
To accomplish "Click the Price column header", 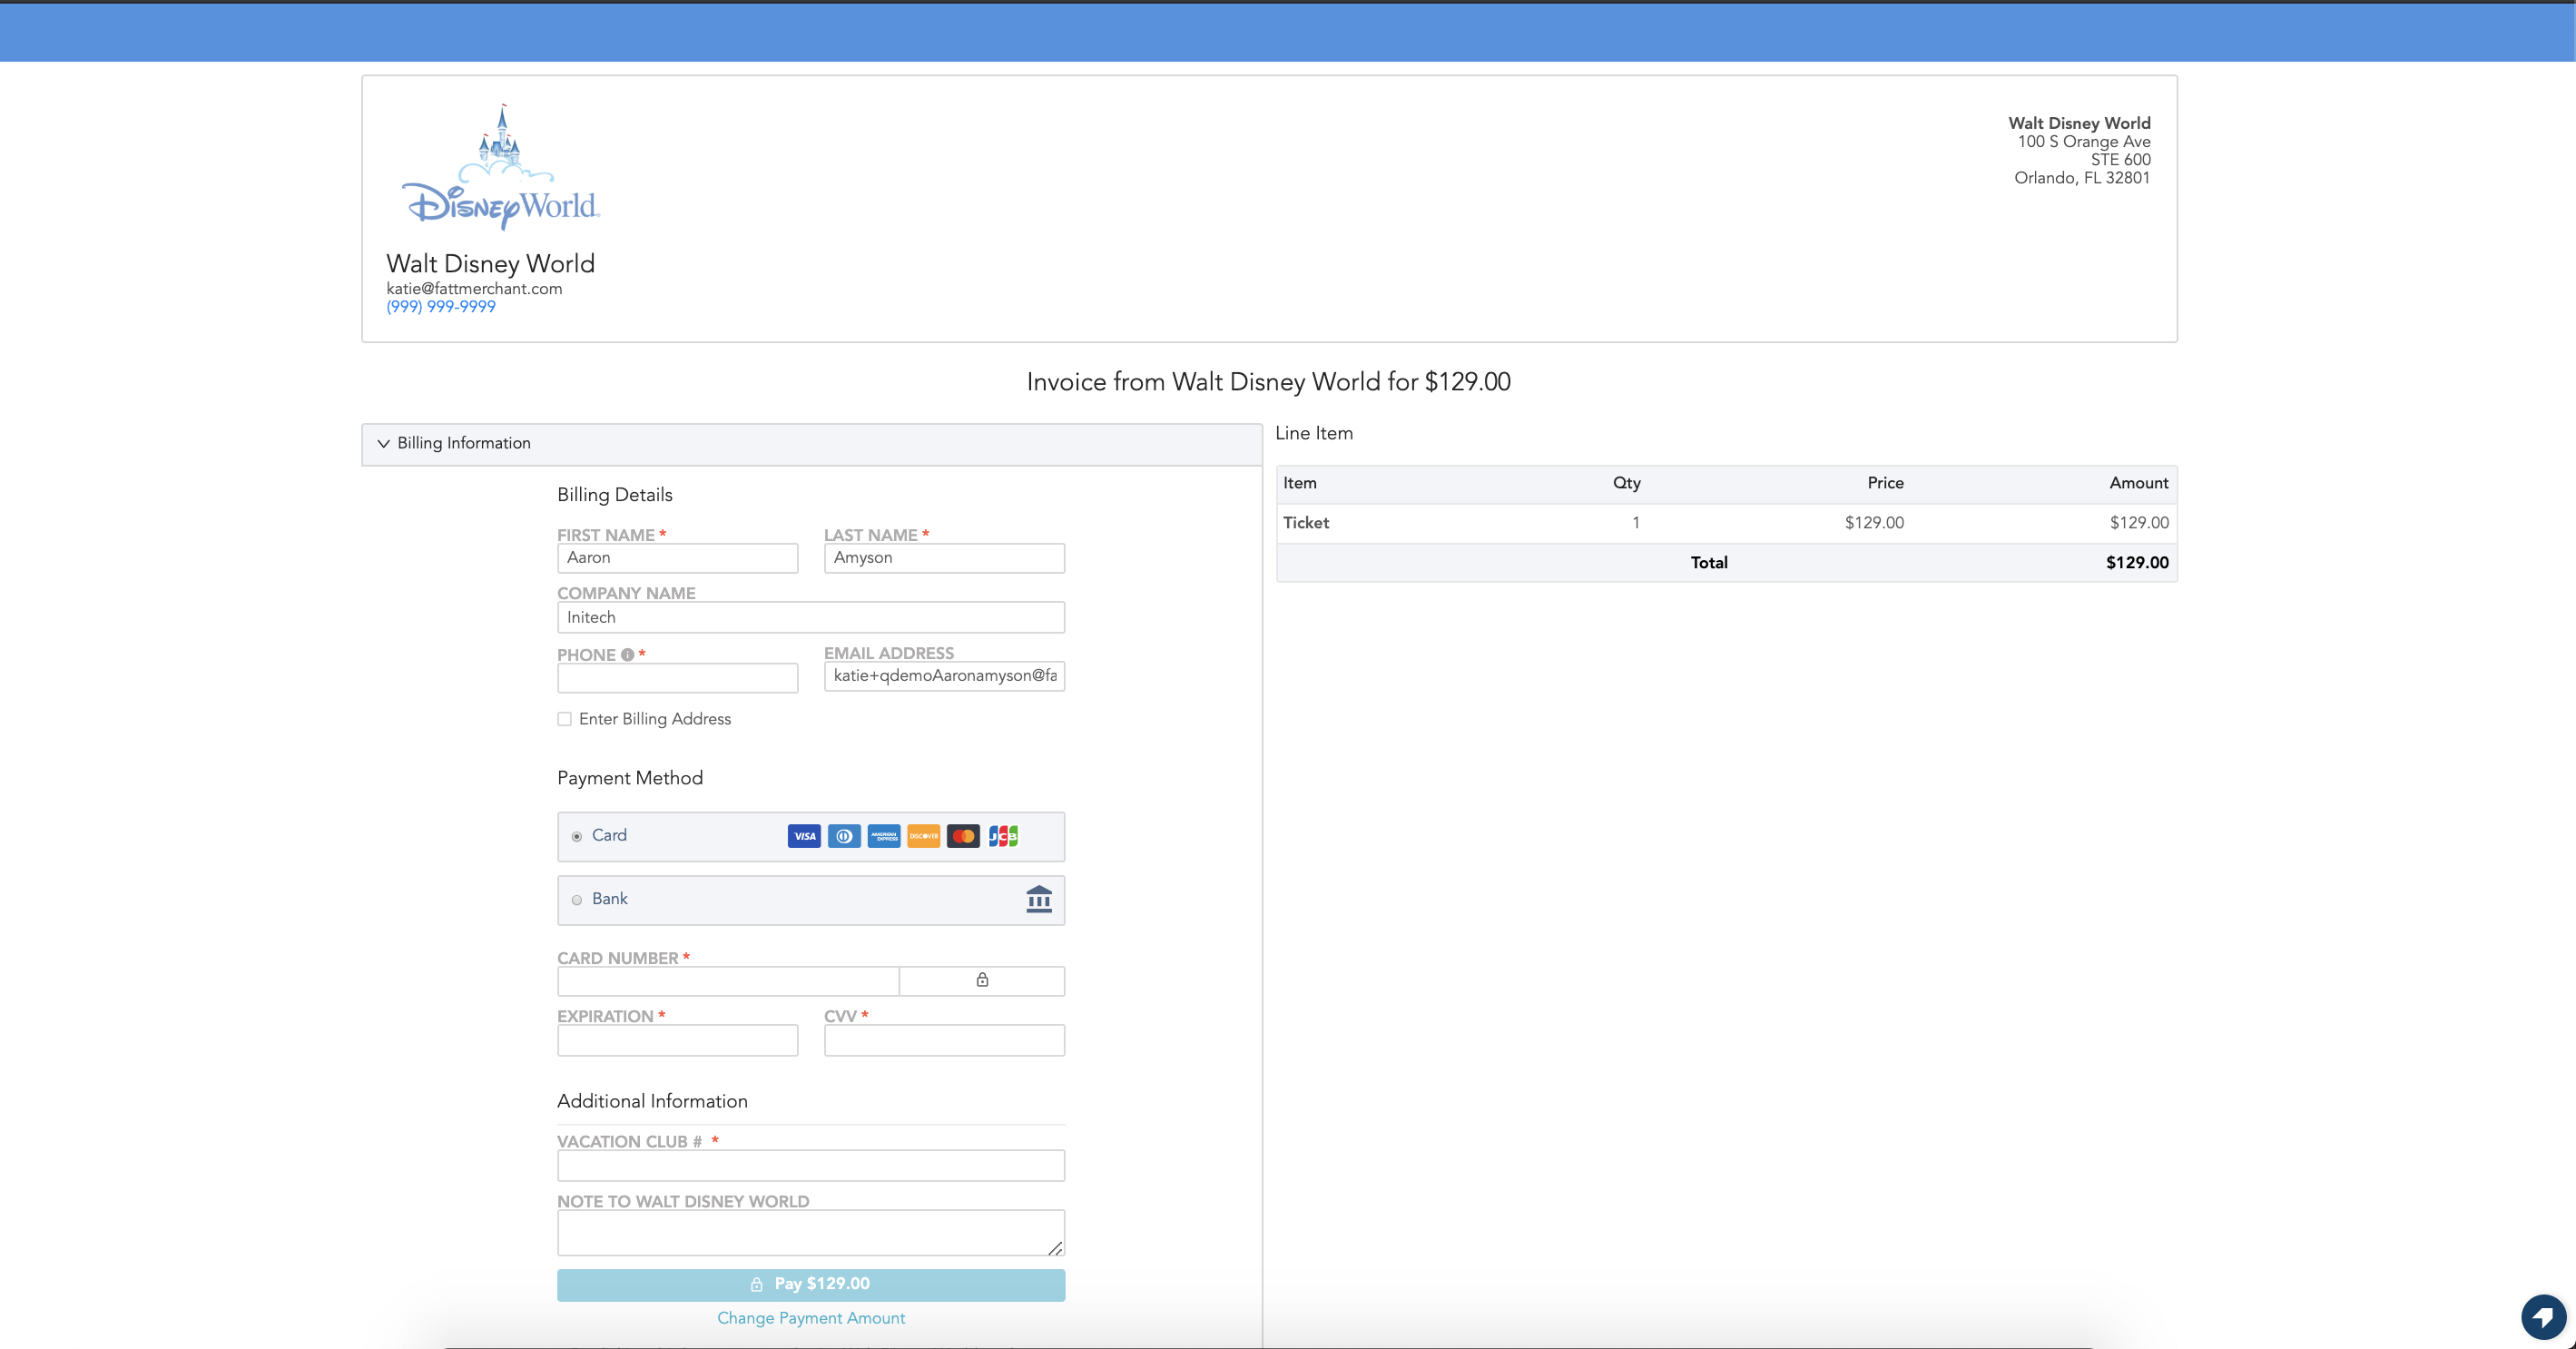I will (x=1885, y=483).
